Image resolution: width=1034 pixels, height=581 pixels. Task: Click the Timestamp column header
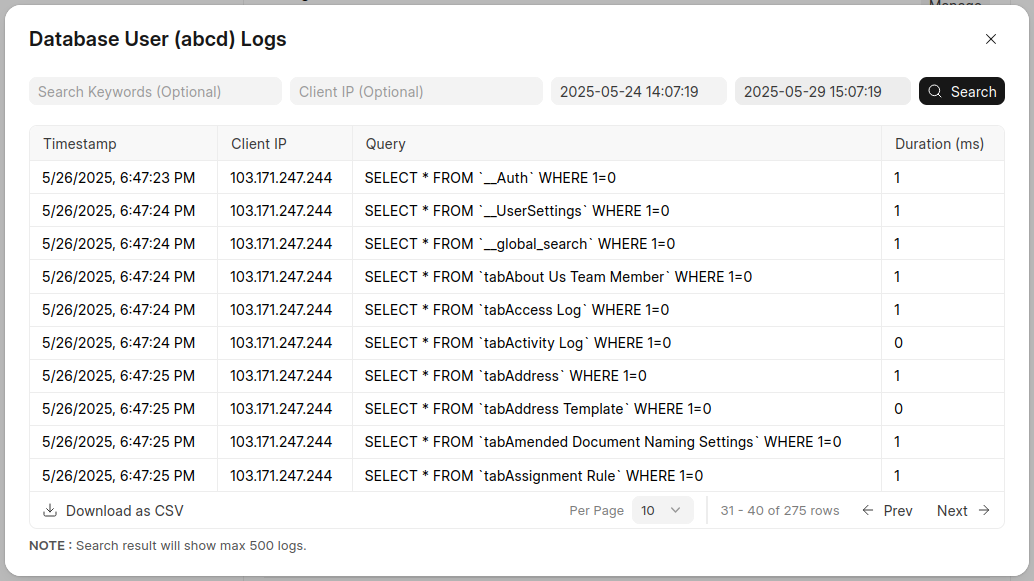coord(80,144)
